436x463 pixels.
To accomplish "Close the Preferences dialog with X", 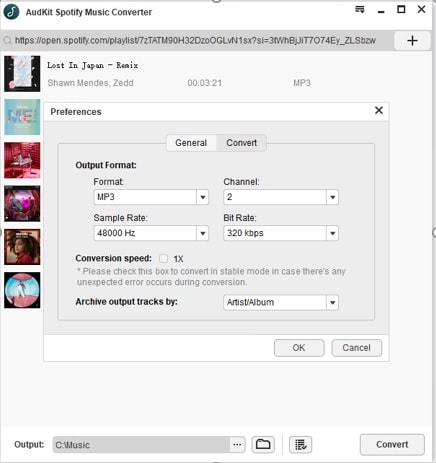I will [379, 110].
